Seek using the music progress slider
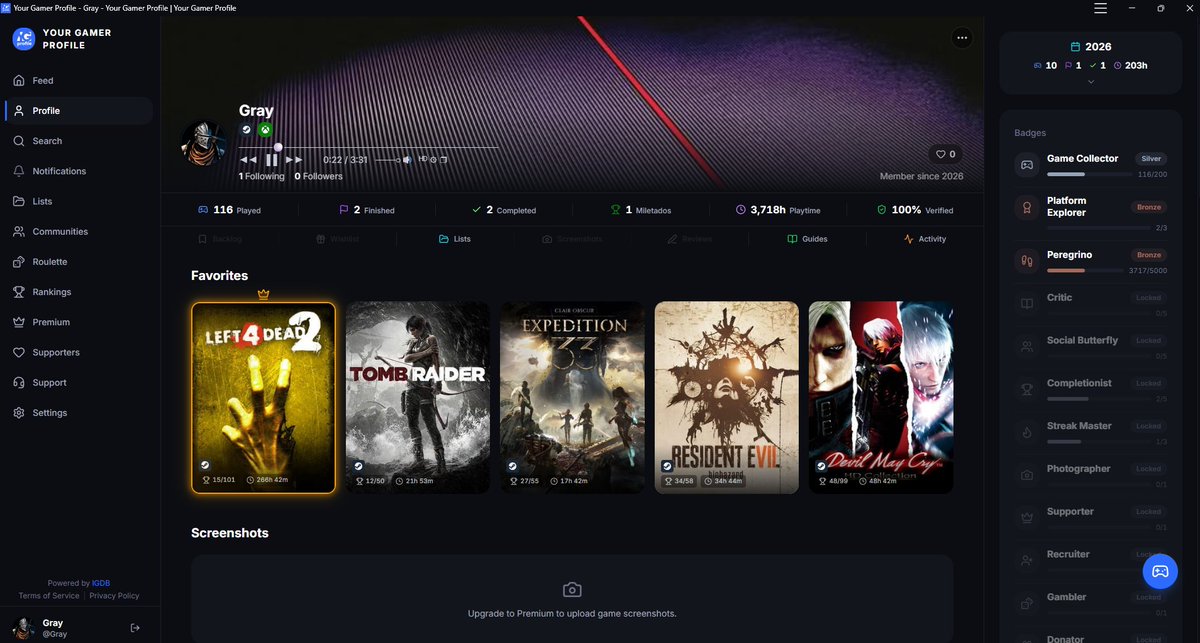 (368, 147)
